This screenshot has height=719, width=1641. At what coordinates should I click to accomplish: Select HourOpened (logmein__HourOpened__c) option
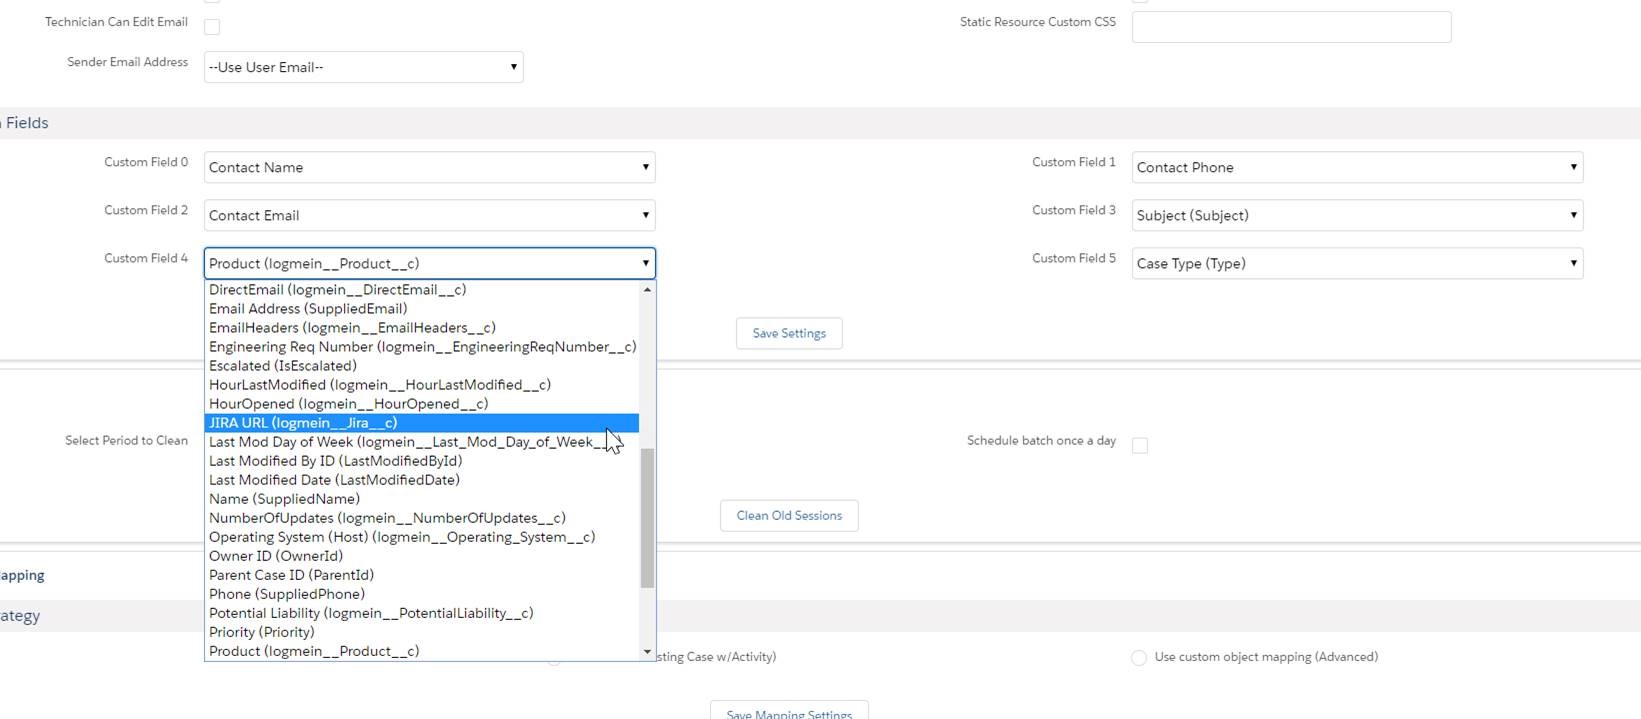tap(421, 404)
